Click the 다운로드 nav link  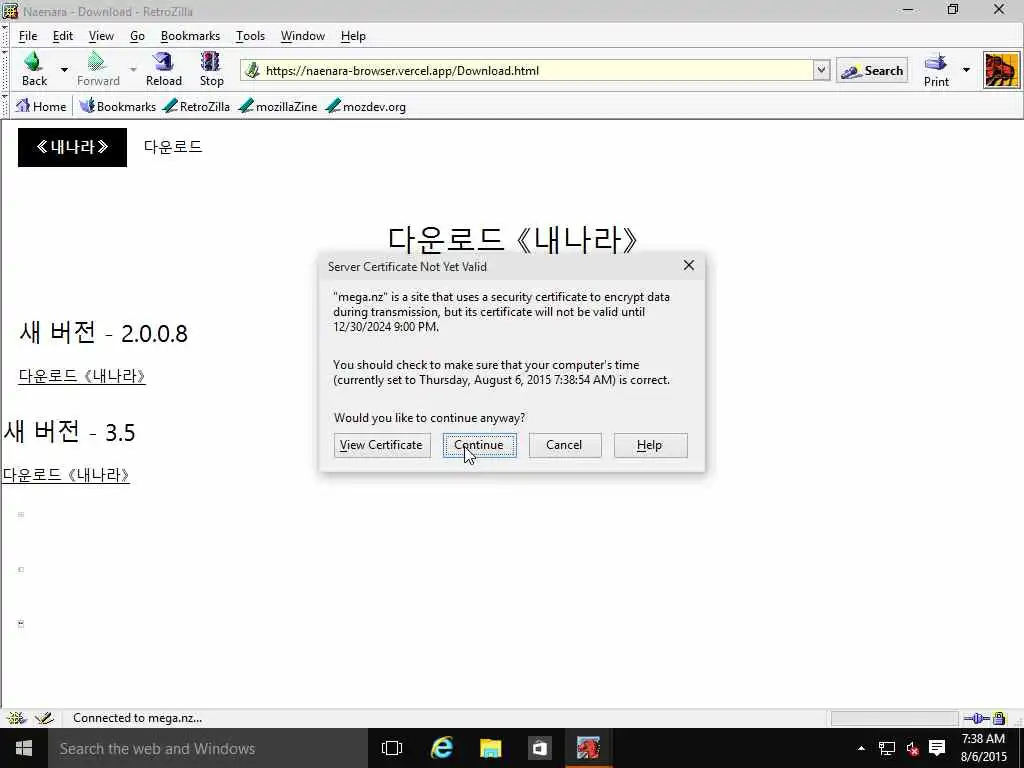point(173,147)
